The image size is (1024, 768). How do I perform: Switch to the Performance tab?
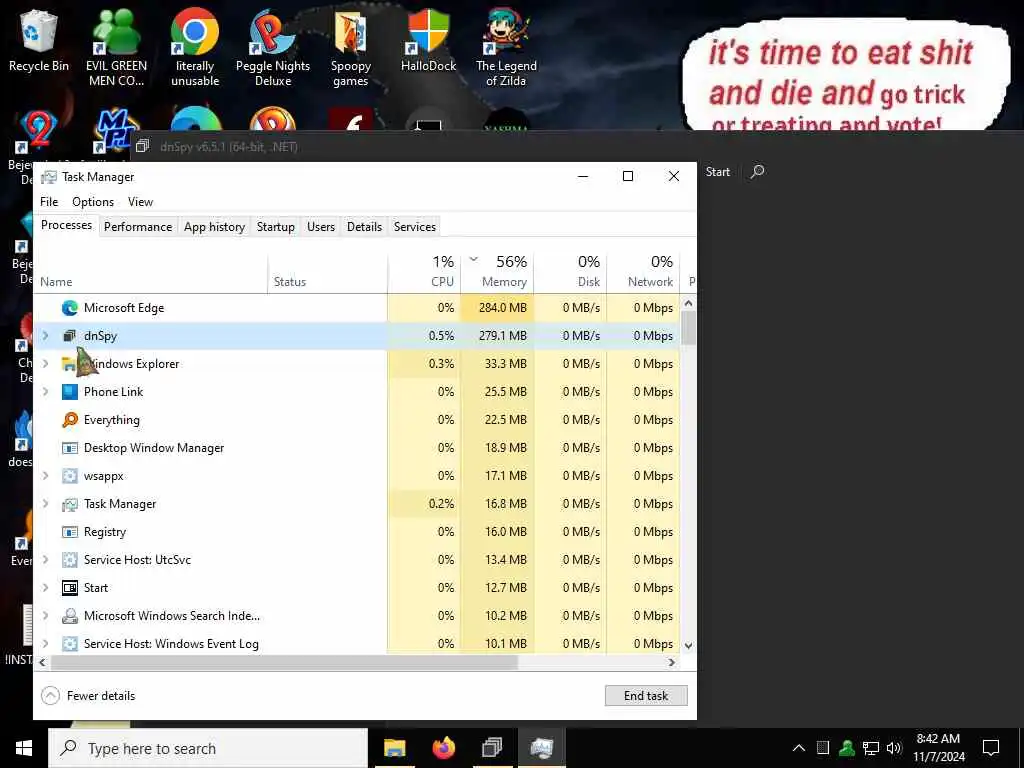click(x=138, y=227)
